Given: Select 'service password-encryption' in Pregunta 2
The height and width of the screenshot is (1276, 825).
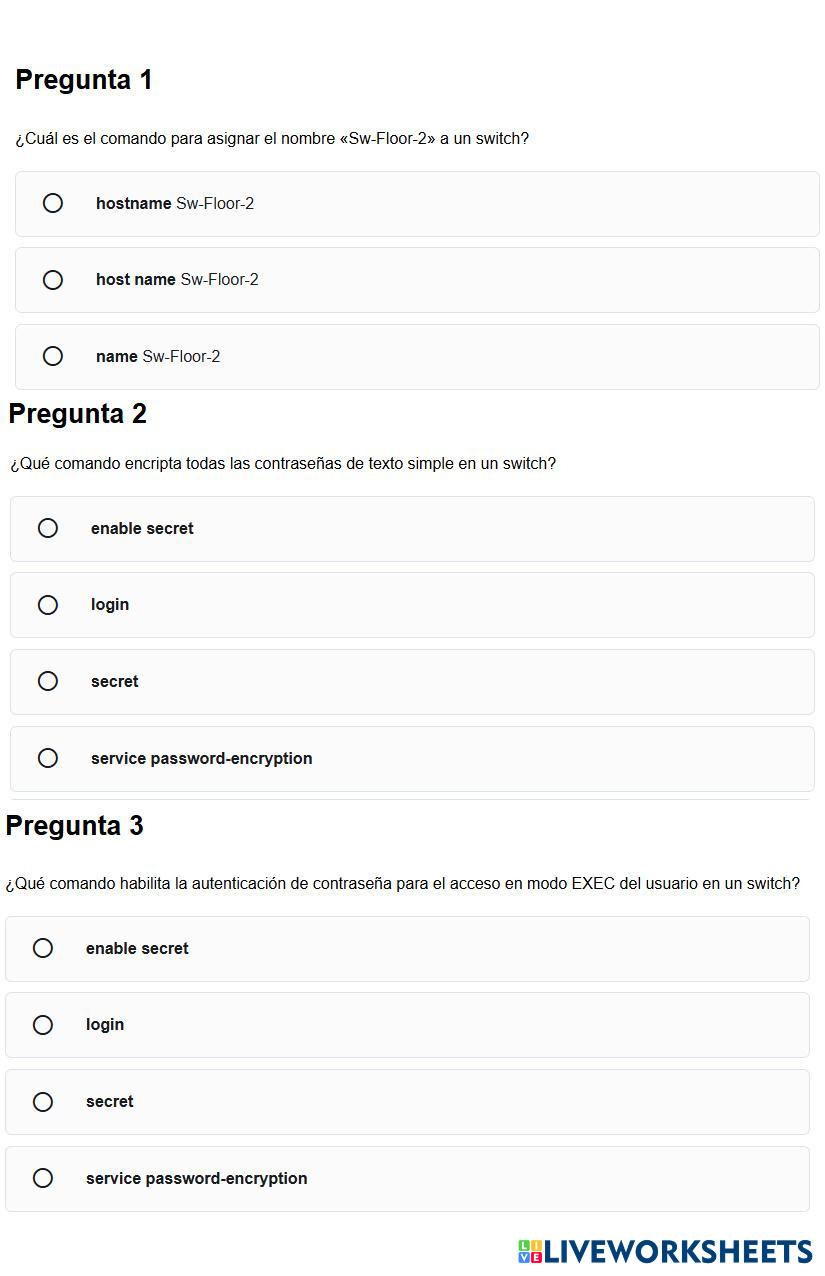Looking at the screenshot, I should (48, 758).
